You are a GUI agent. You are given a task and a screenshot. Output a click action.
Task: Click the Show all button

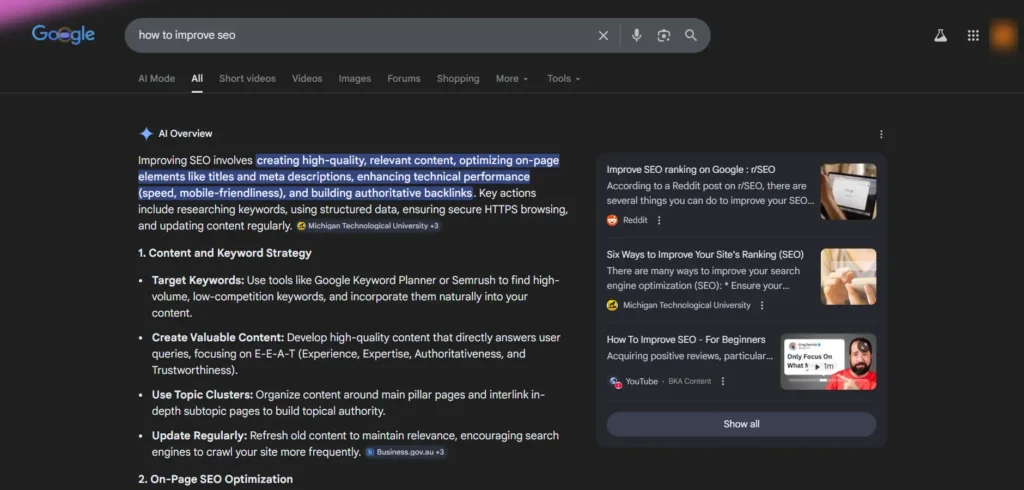pyautogui.click(x=741, y=424)
